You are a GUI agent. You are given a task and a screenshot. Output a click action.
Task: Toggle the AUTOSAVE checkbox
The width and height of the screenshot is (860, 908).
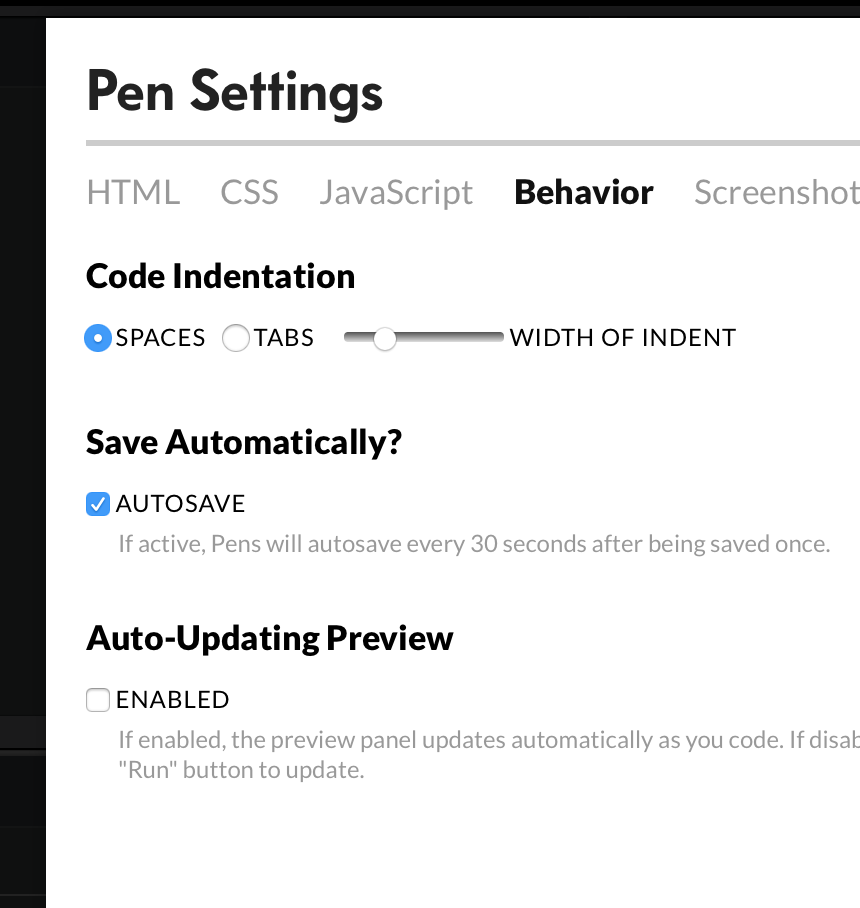click(98, 504)
